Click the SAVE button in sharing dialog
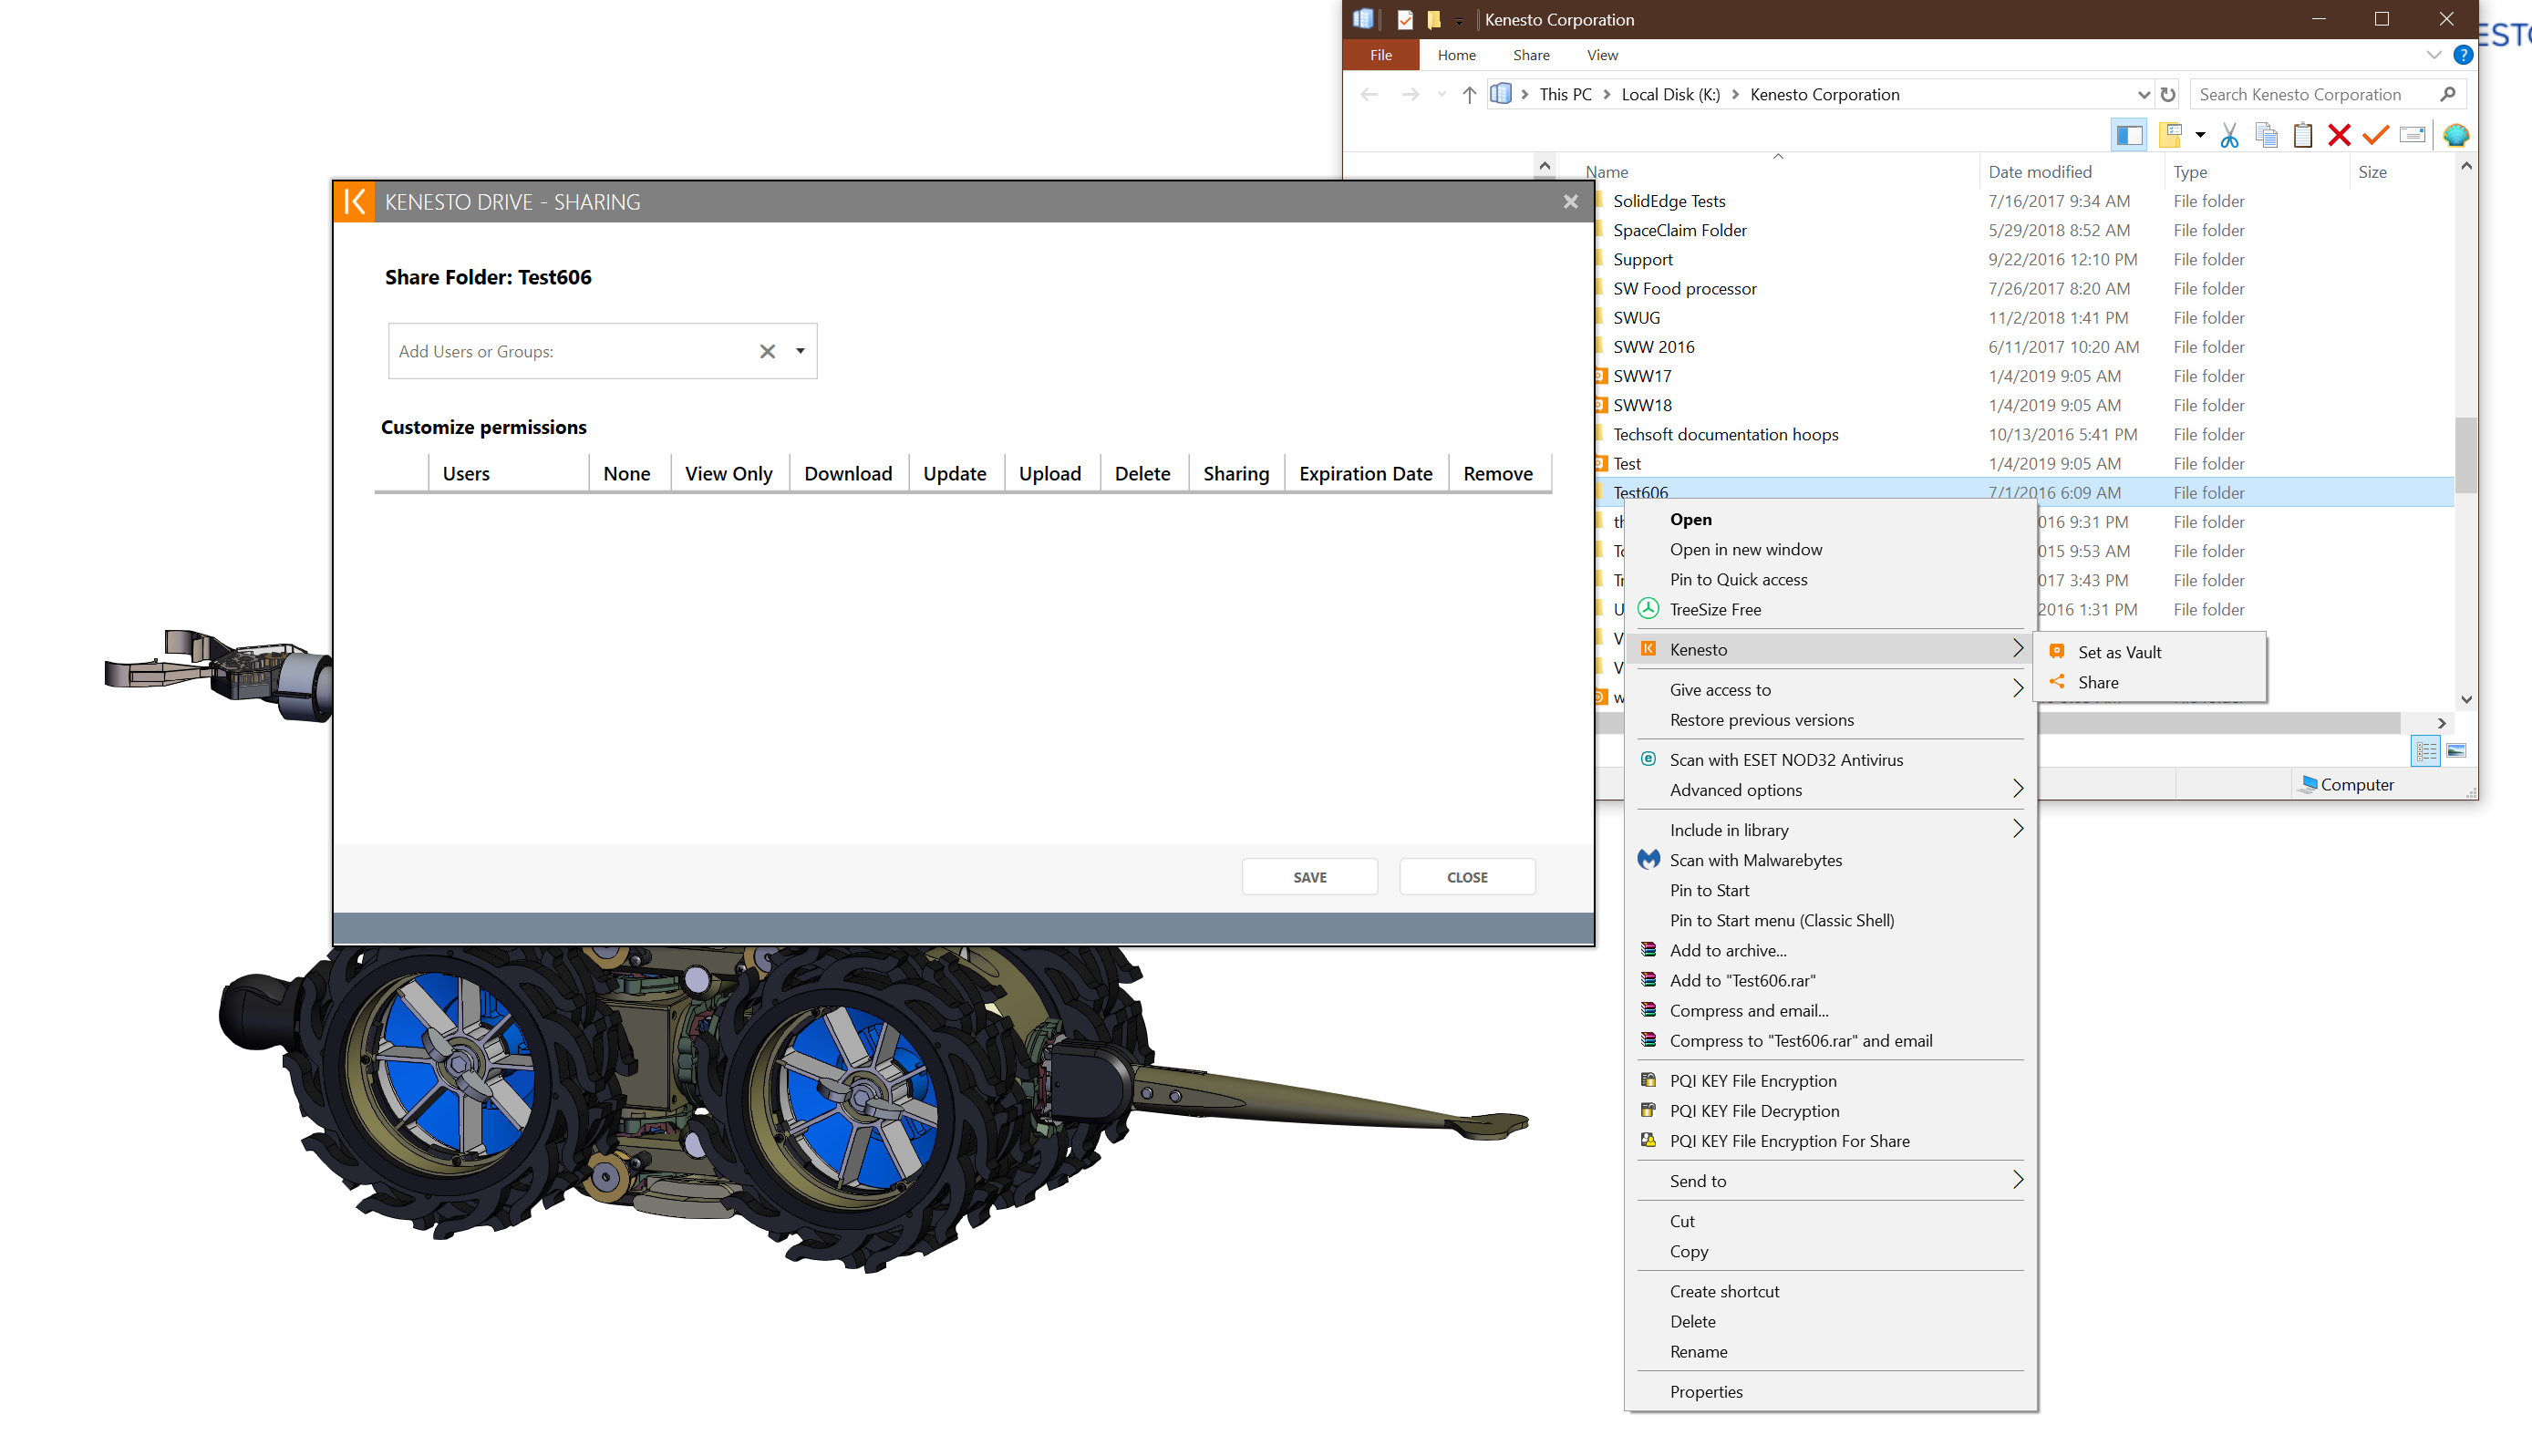Viewport: 2532px width, 1456px height. [1309, 877]
